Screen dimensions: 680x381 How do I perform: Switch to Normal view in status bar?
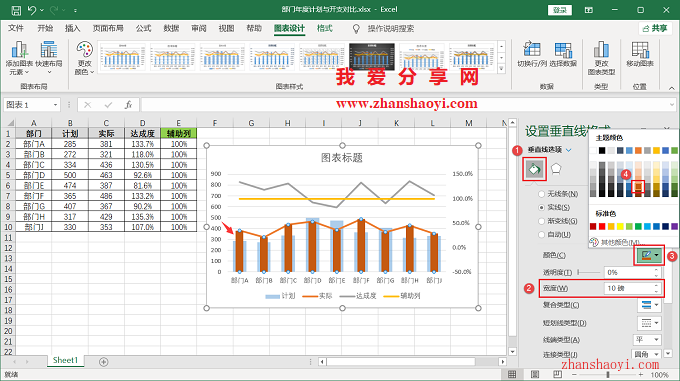pyautogui.click(x=512, y=374)
